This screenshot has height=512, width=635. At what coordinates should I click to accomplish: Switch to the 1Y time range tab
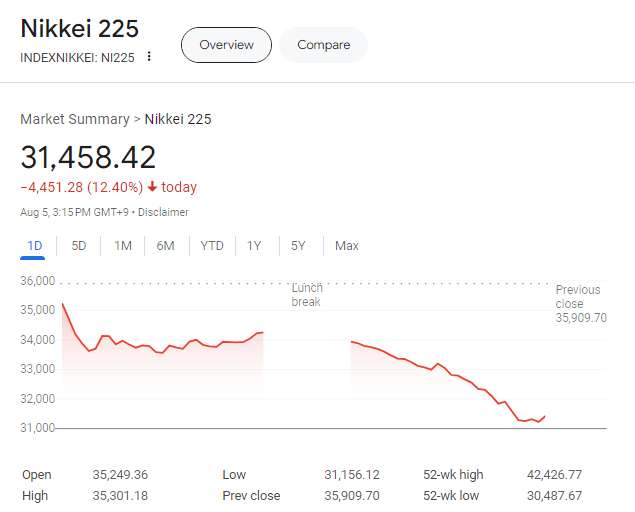(254, 246)
